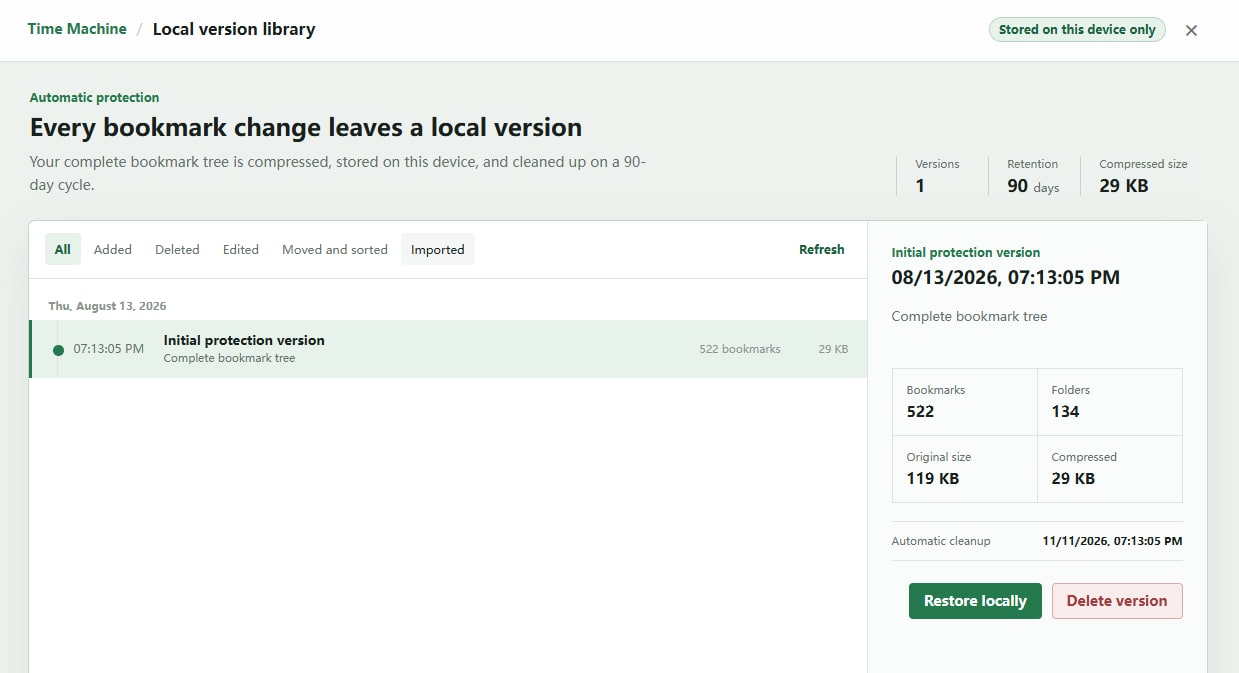The width and height of the screenshot is (1239, 673).
Task: Click the Local version library title
Action: (234, 29)
